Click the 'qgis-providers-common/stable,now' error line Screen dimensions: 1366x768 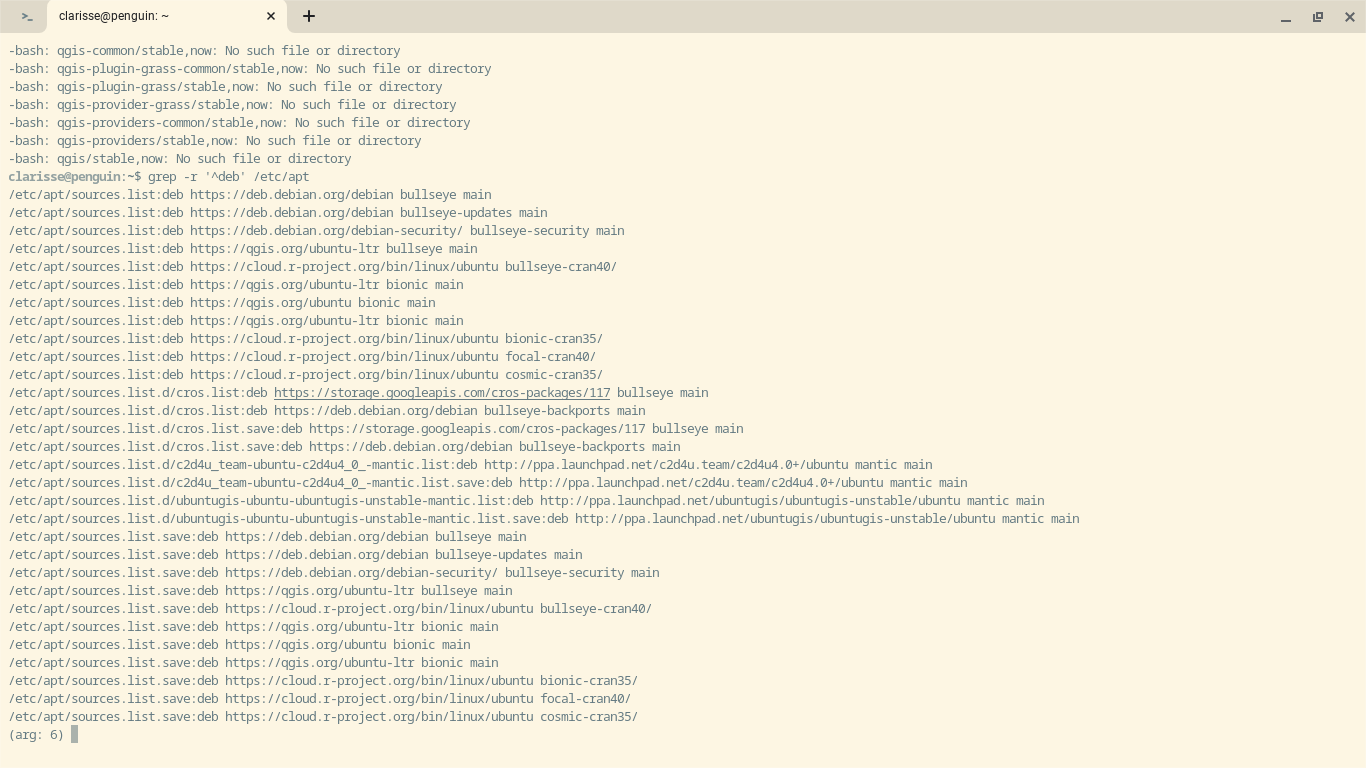(x=239, y=123)
